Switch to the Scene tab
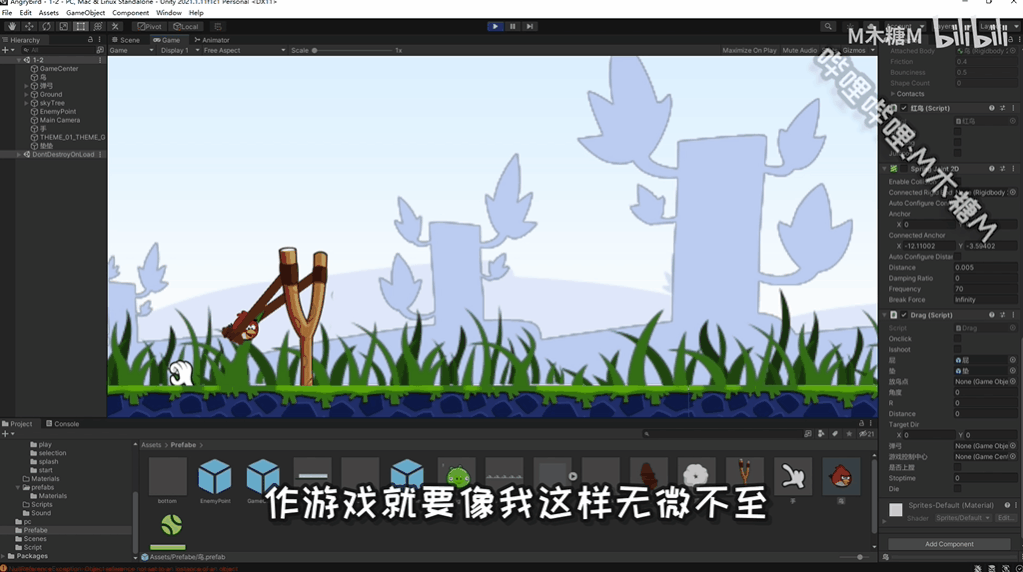Viewport: 1023px width, 572px height. (x=126, y=40)
